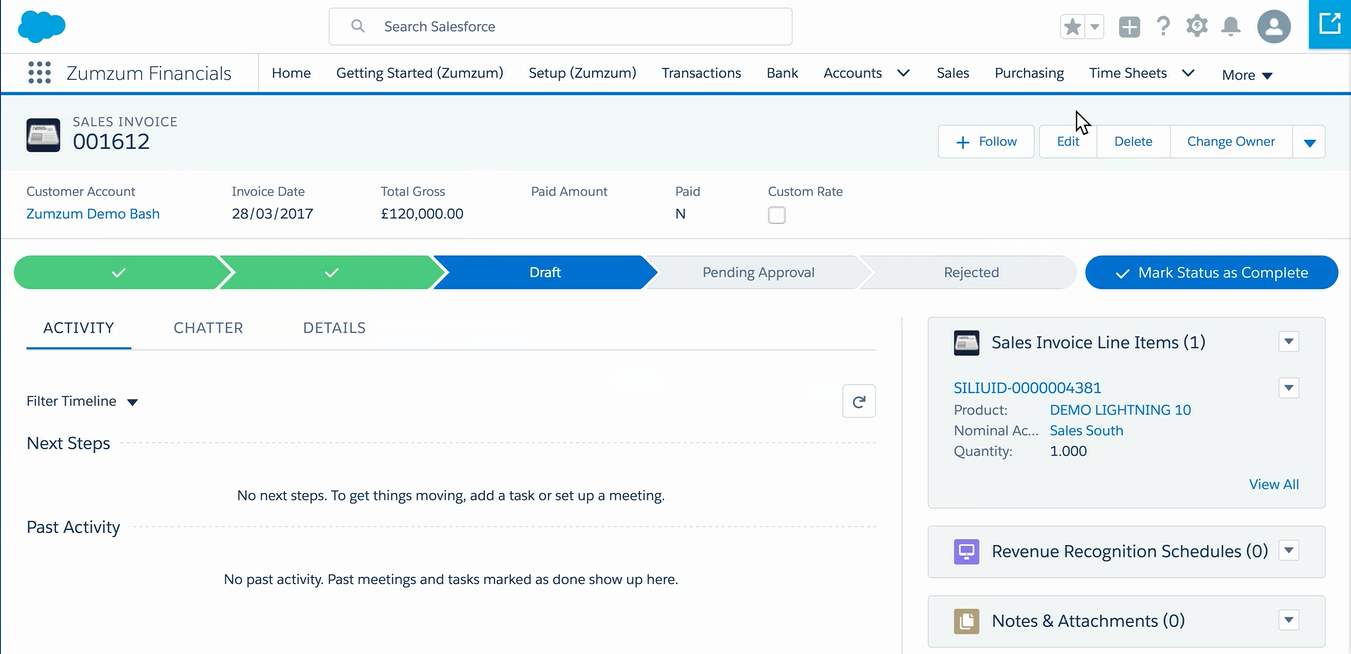Screen dimensions: 1351x654
Task: Click the Revenue Recognition Schedules panel icon
Action: pyautogui.click(x=966, y=551)
